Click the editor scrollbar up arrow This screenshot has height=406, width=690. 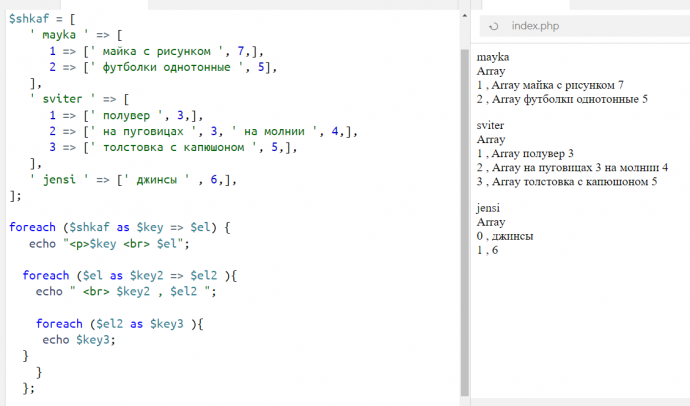coord(465,16)
